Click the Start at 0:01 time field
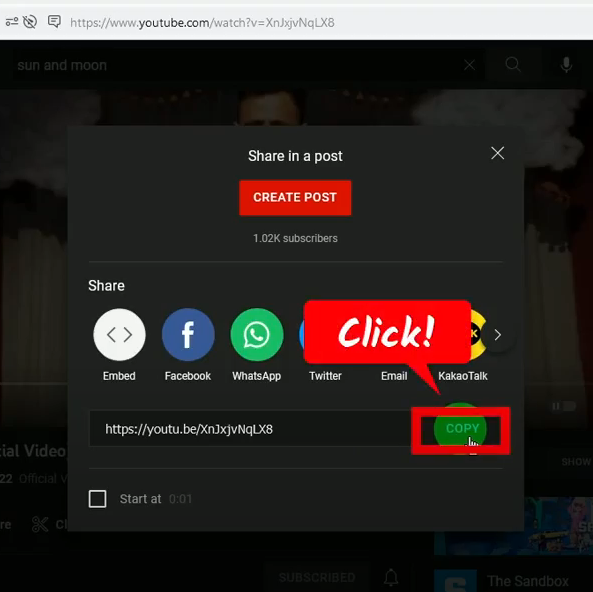This screenshot has height=592, width=593. (x=180, y=499)
